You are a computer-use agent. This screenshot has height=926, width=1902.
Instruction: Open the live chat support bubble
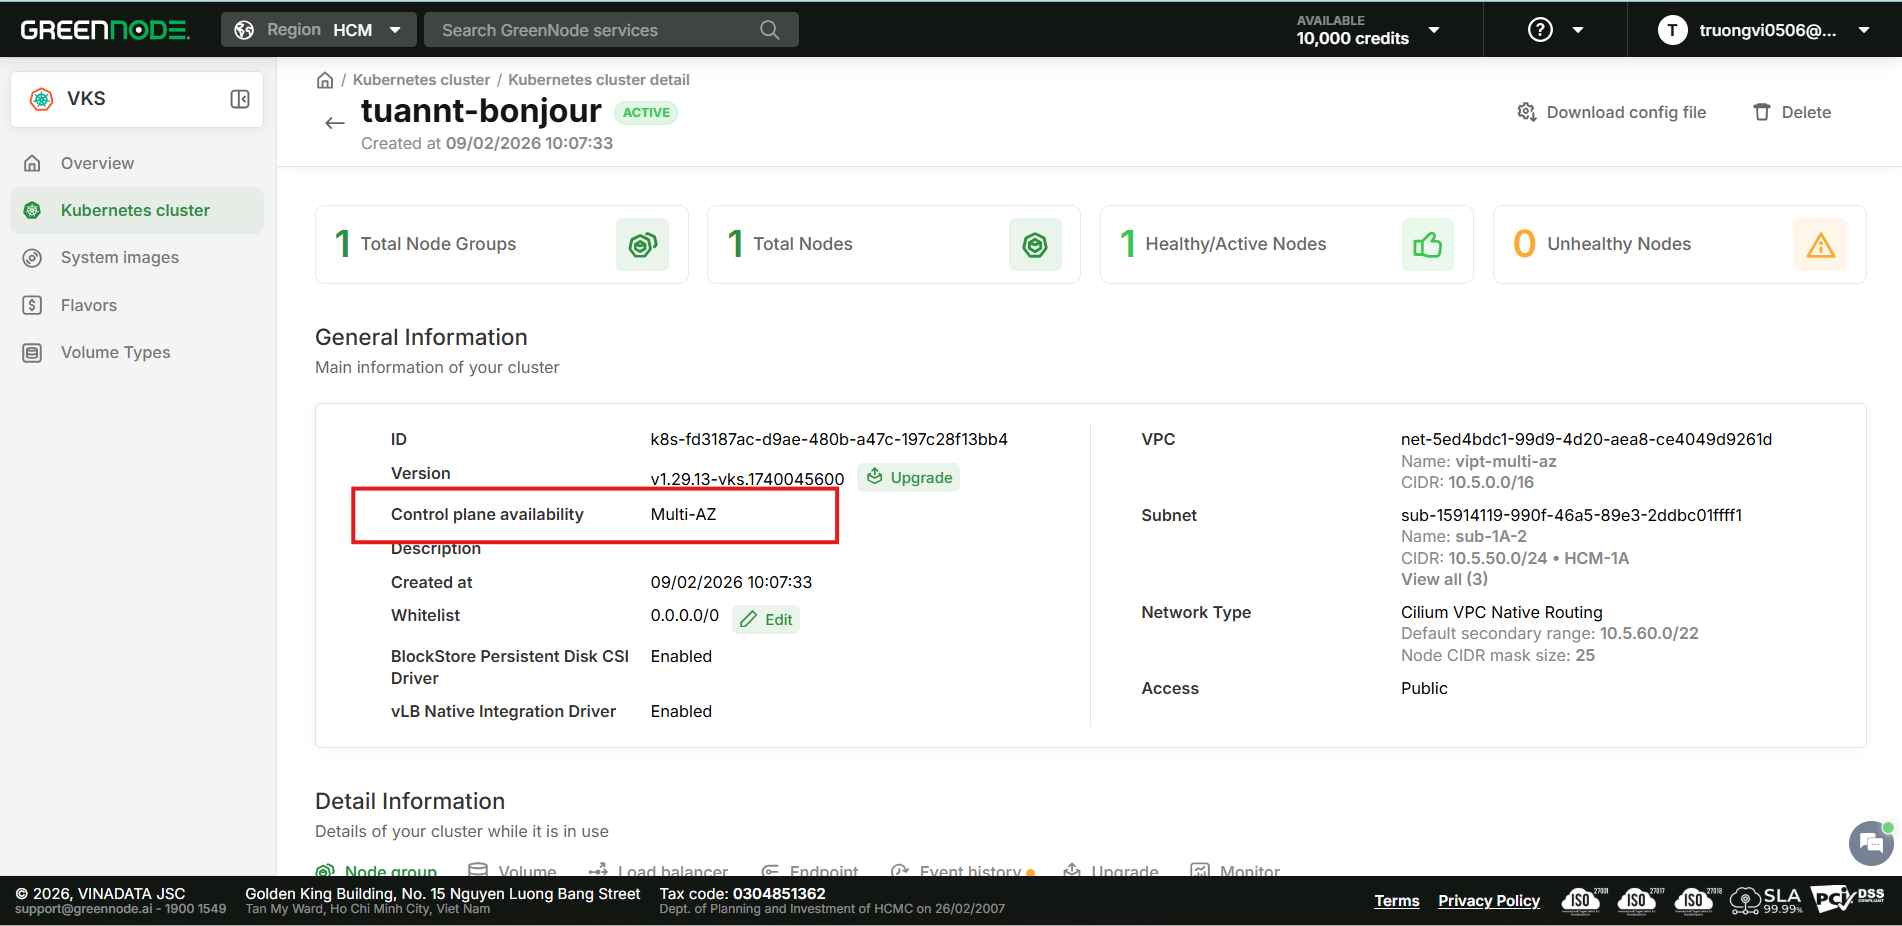(x=1870, y=844)
